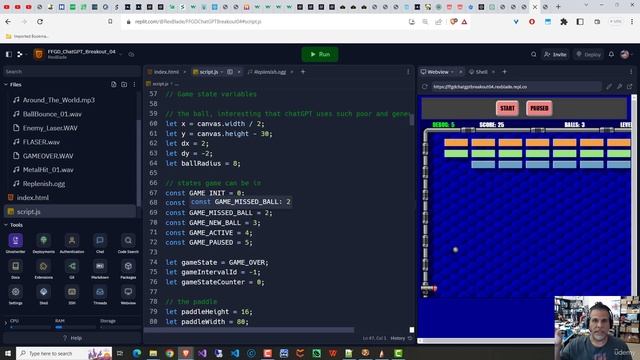Open the repl name dropdown arrow
The width and height of the screenshot is (640, 360).
pyautogui.click(x=121, y=54)
